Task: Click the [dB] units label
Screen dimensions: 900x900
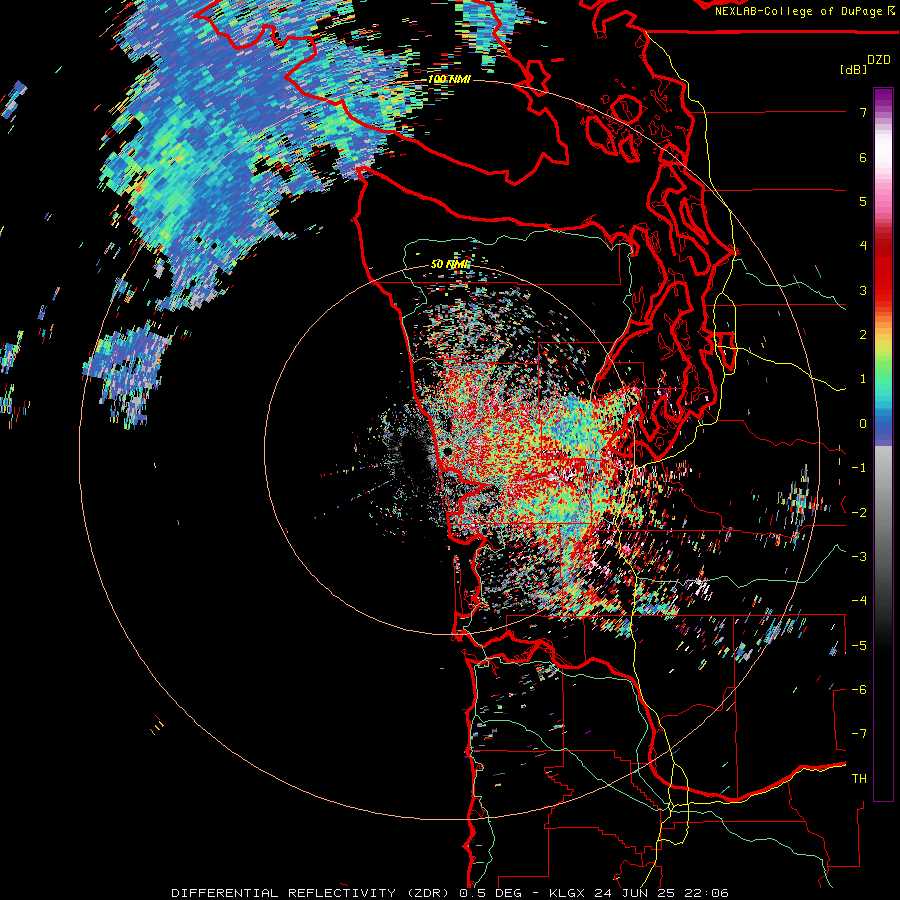Action: [x=853, y=69]
